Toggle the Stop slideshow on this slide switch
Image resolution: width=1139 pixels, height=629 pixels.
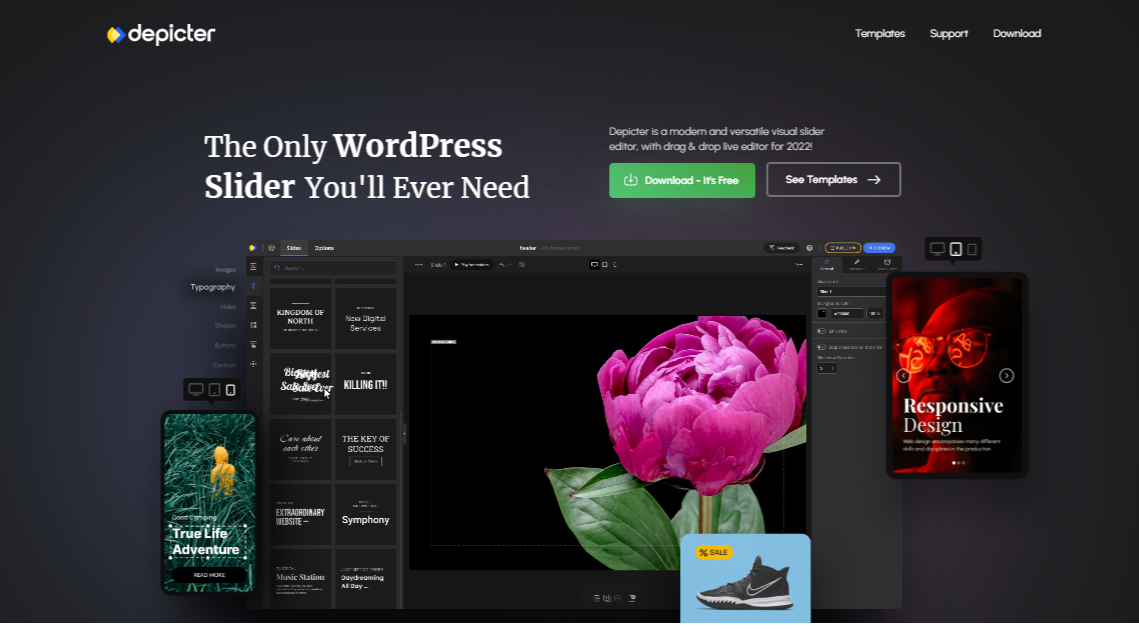pyautogui.click(x=822, y=347)
